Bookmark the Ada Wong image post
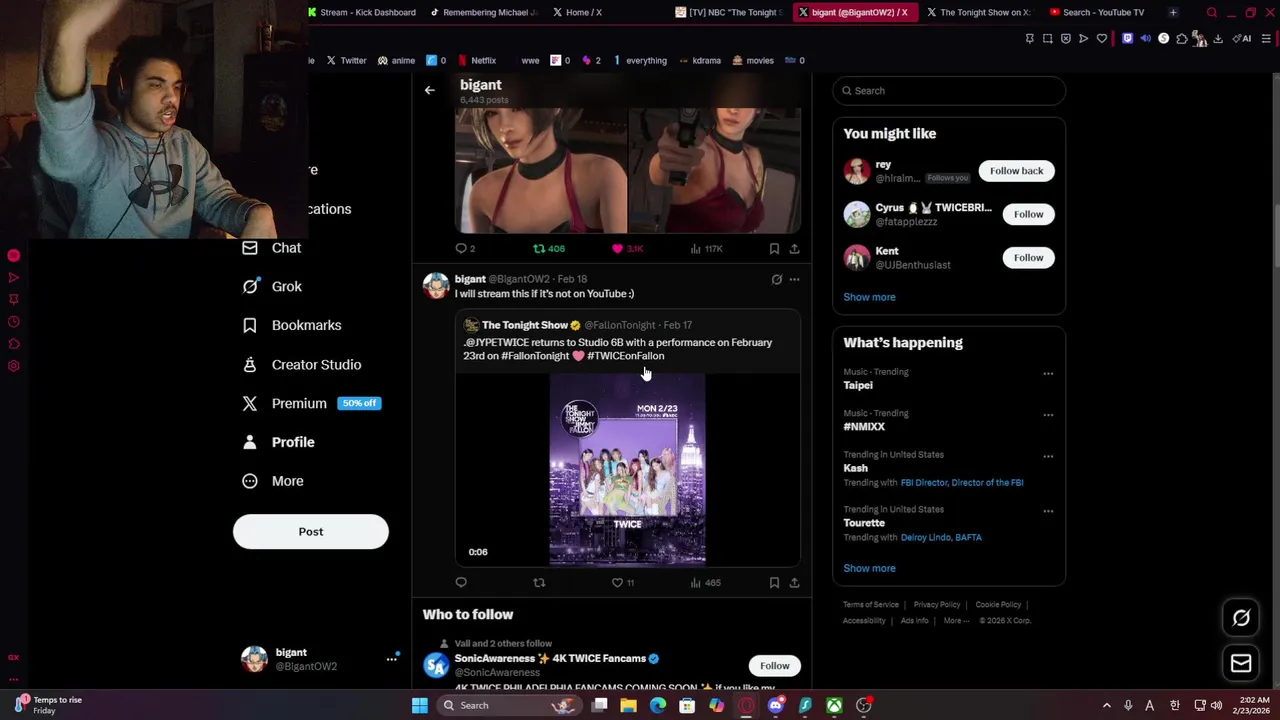 [x=774, y=248]
